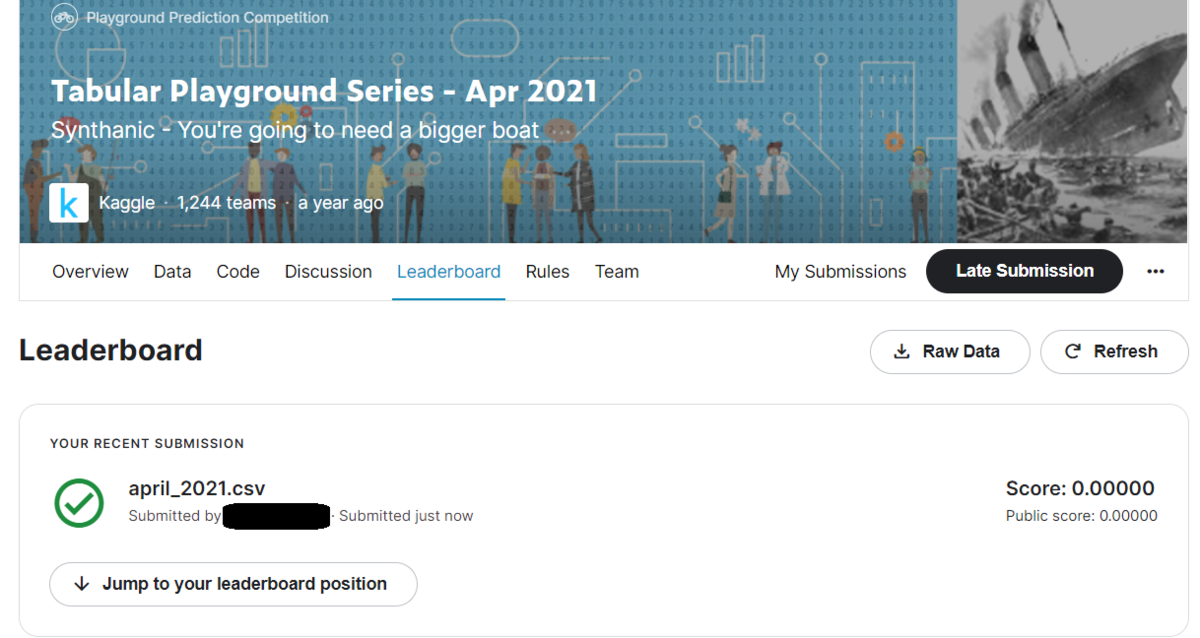The width and height of the screenshot is (1200, 638).
Task: Click the Playground Prediction Competition badge icon
Action: 65,17
